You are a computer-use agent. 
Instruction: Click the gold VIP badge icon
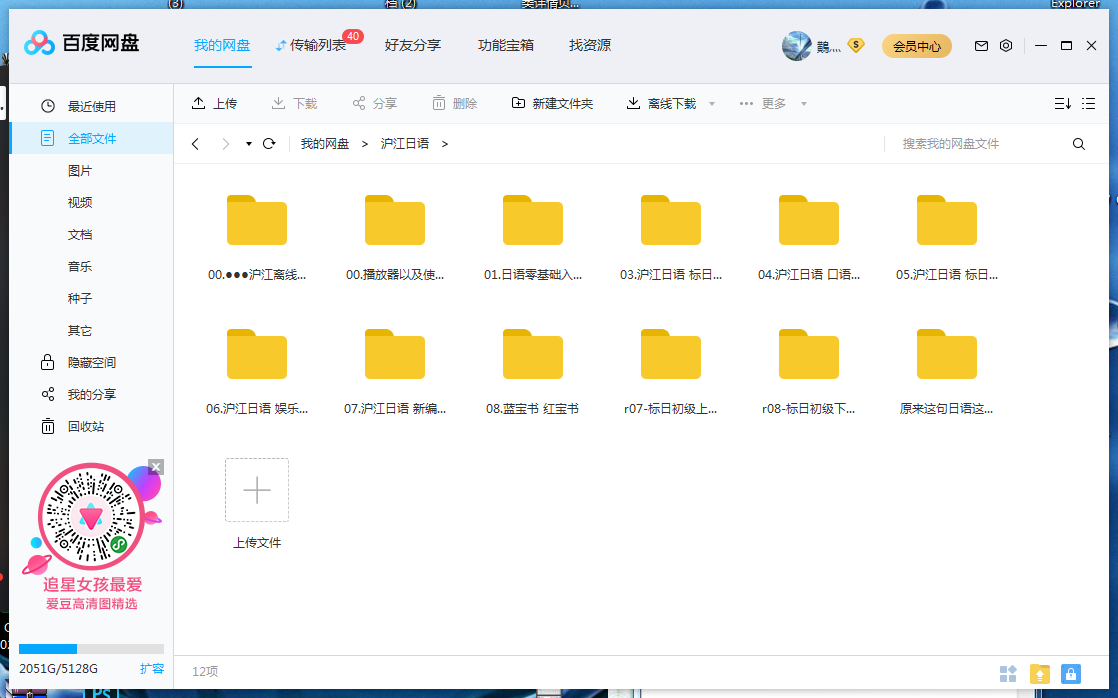856,46
